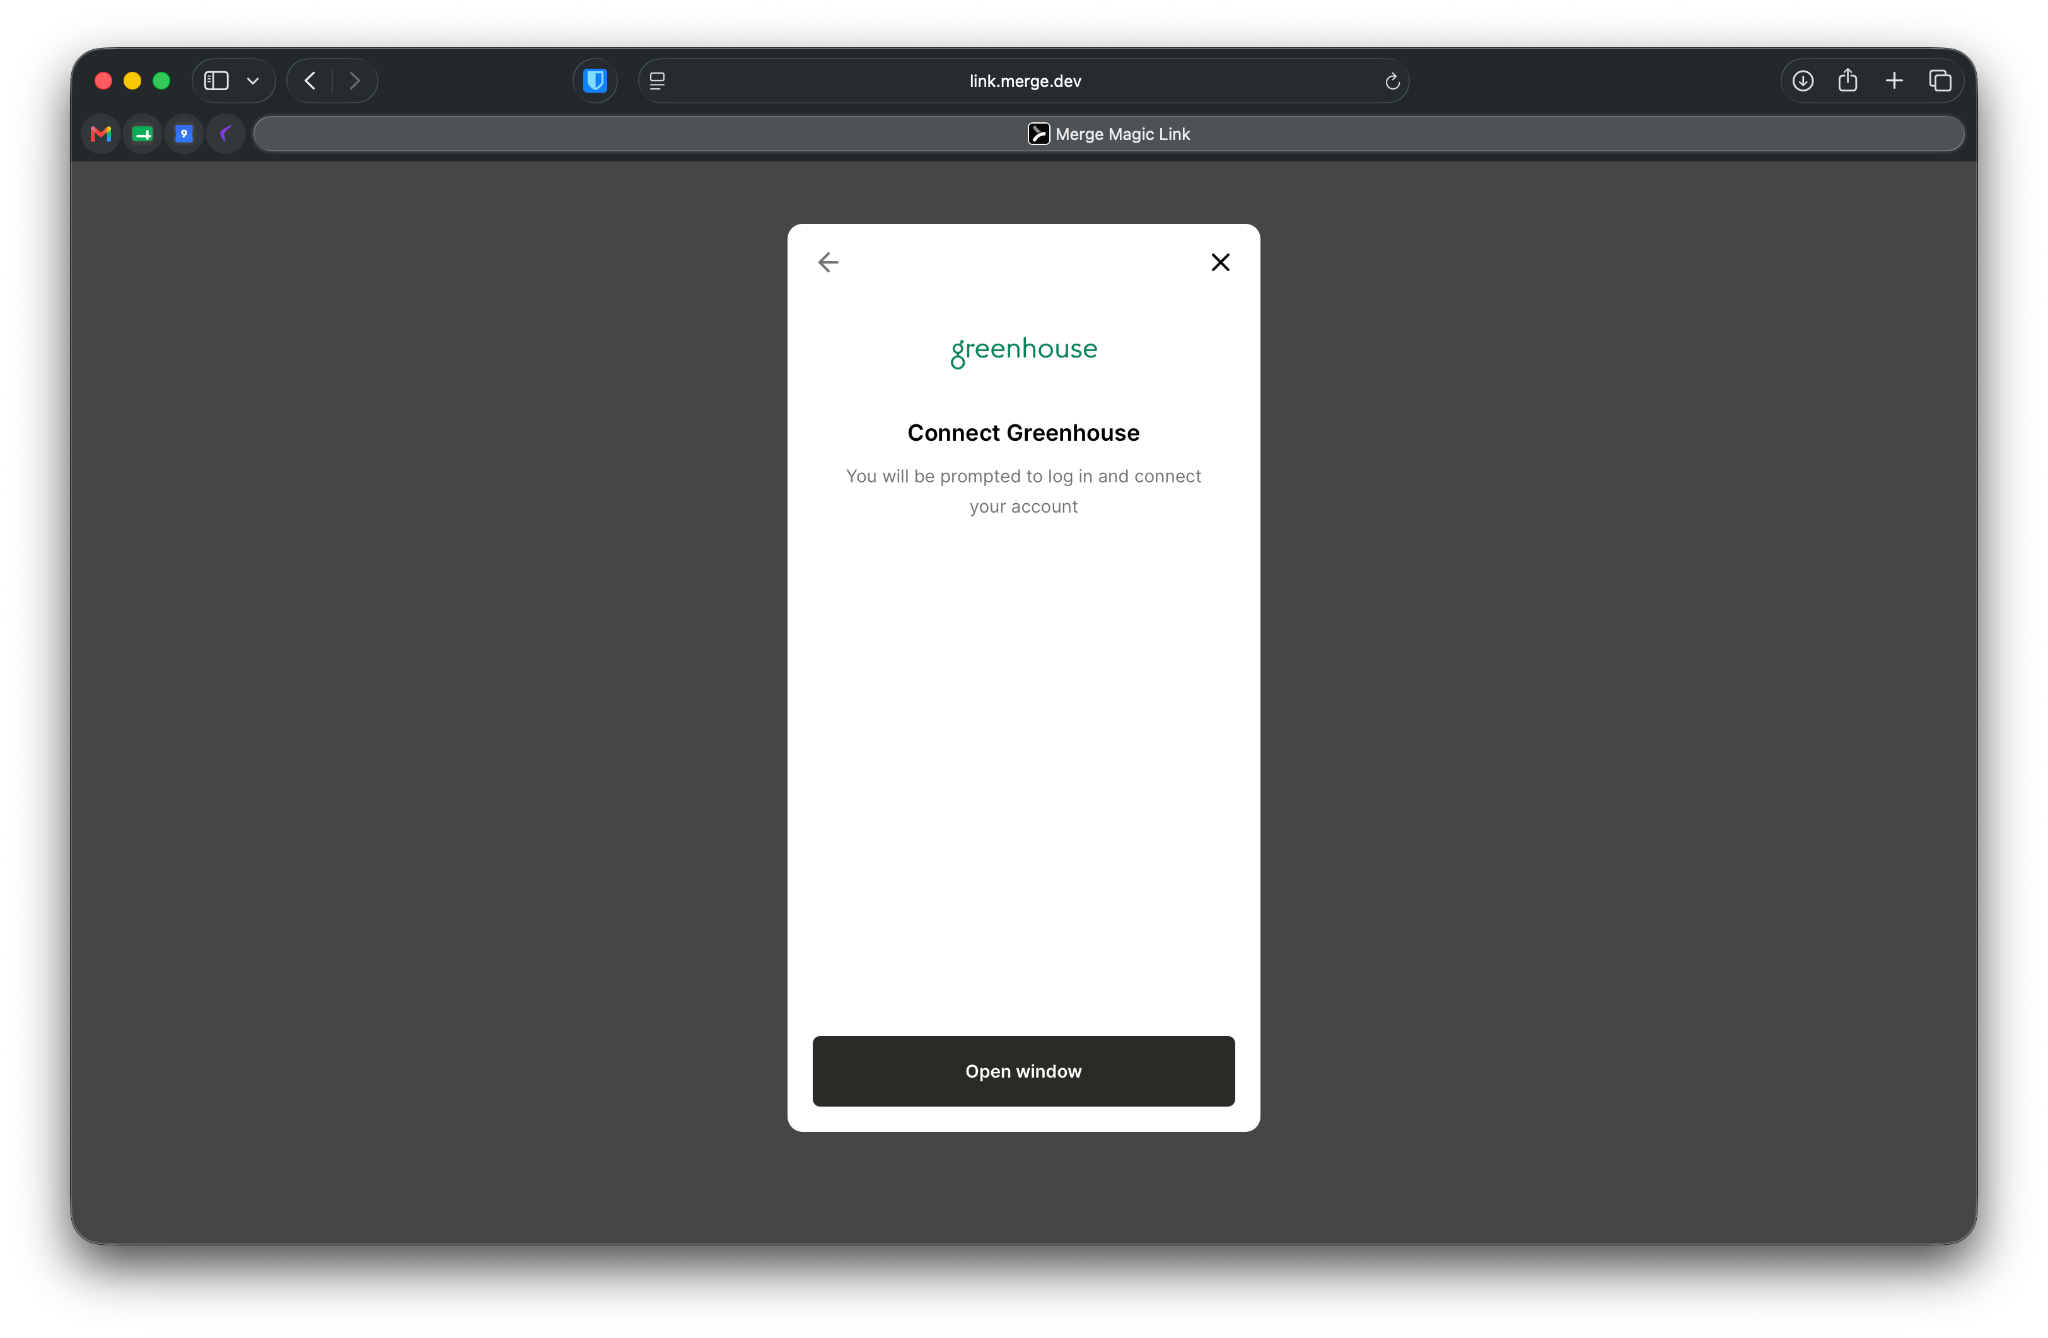This screenshot has width=2048, height=1338.
Task: Open the blue pinned calendar tab
Action: [184, 134]
